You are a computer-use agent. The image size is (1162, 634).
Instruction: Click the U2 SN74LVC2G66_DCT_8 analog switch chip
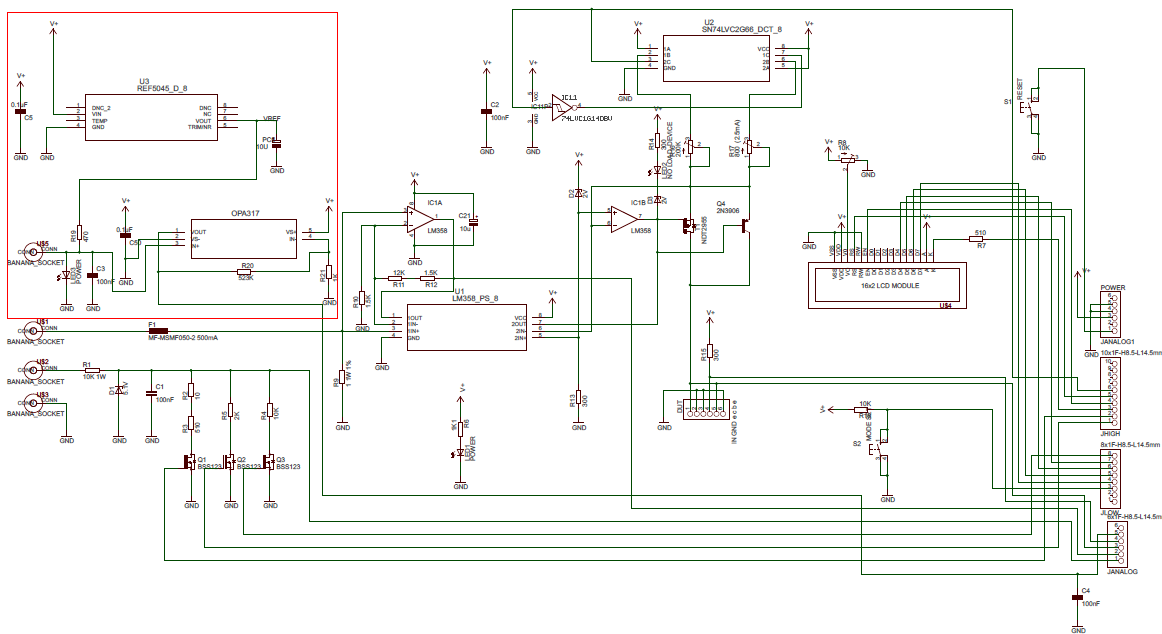(x=717, y=58)
